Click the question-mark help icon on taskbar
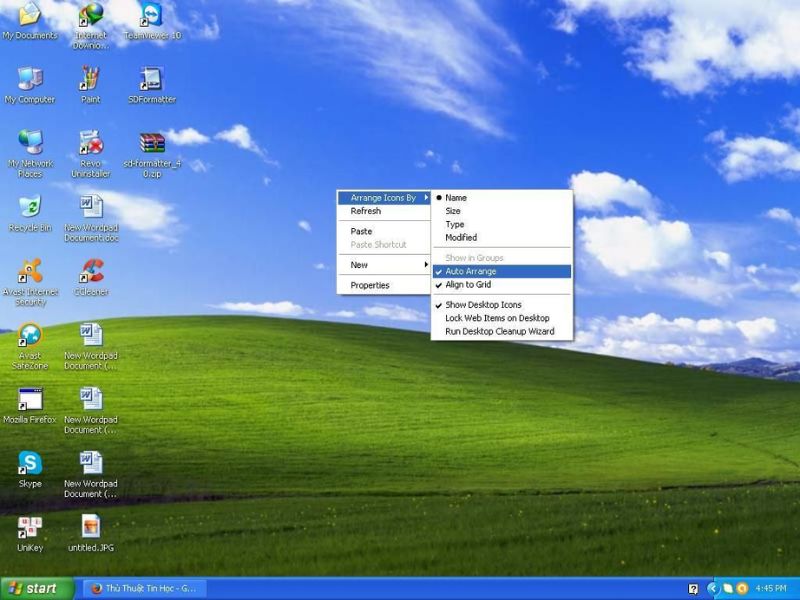This screenshot has width=800, height=600. click(x=693, y=589)
